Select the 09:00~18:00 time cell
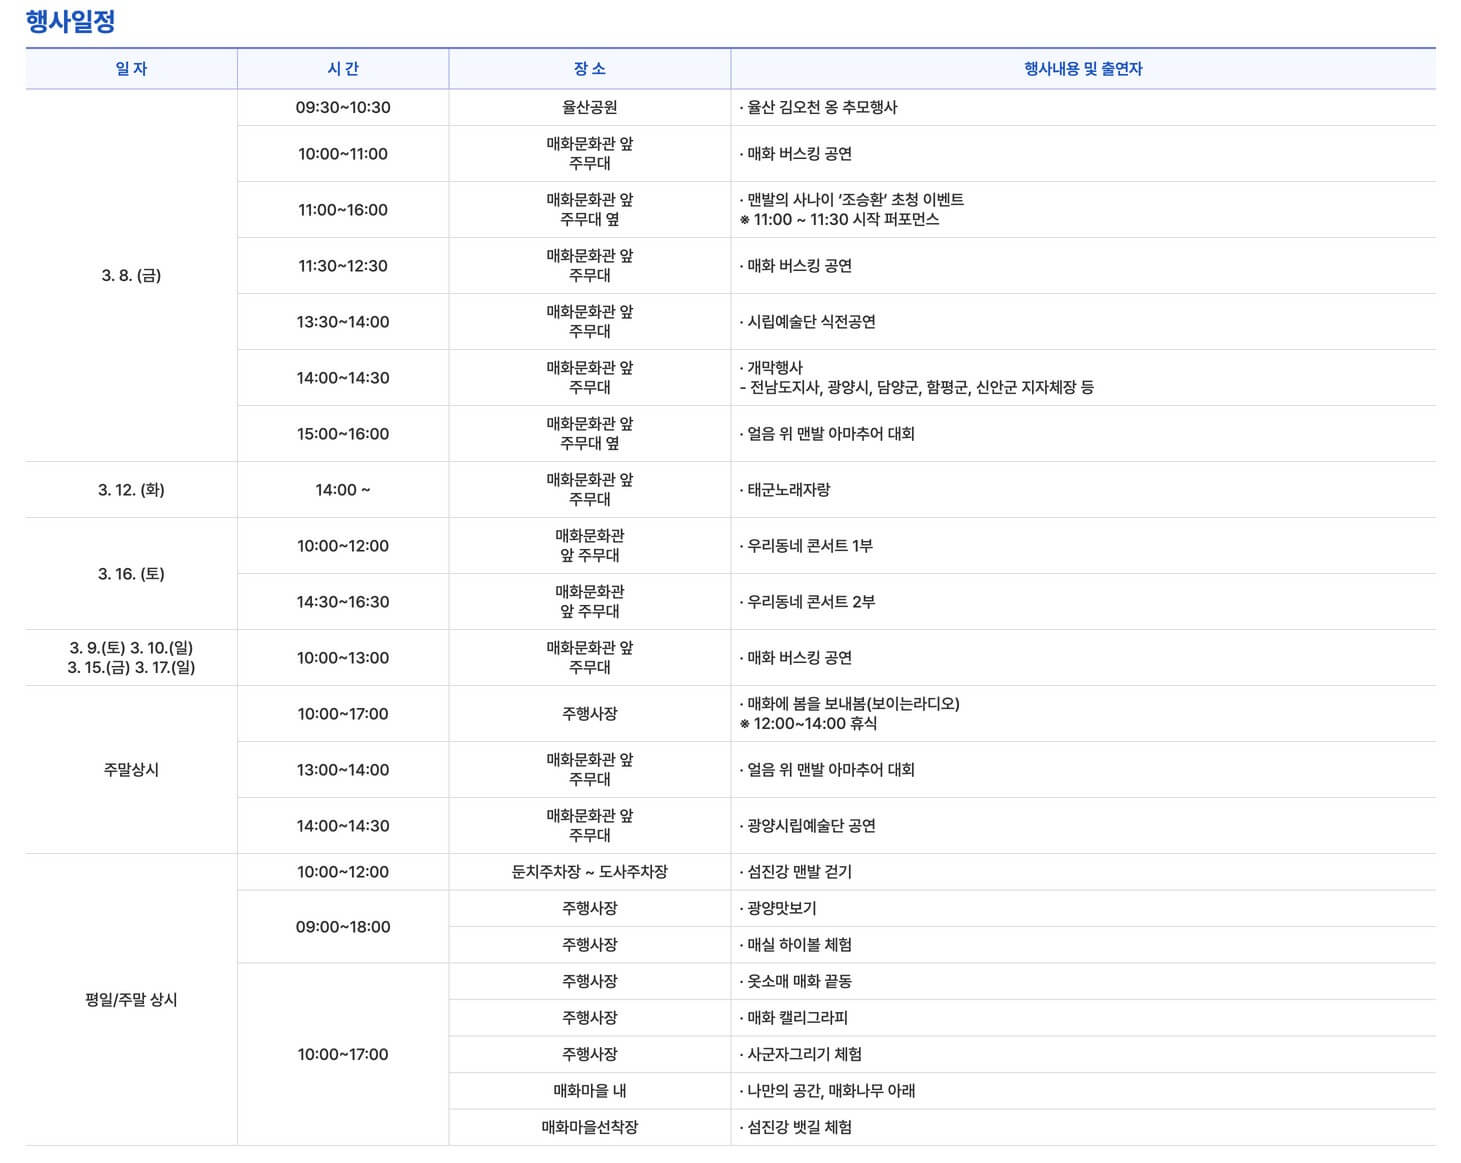This screenshot has height=1163, width=1461. click(x=343, y=927)
